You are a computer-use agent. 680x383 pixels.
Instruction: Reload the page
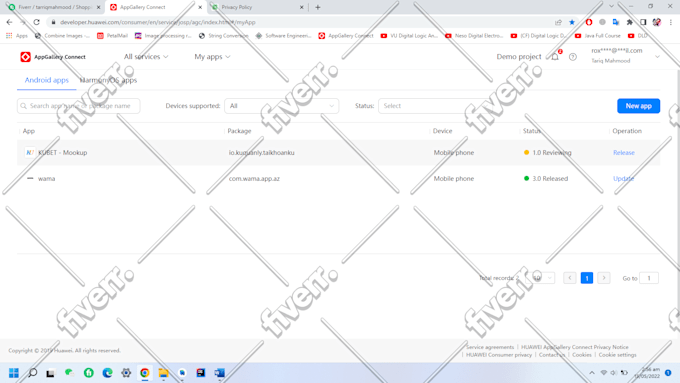pyautogui.click(x=36, y=22)
